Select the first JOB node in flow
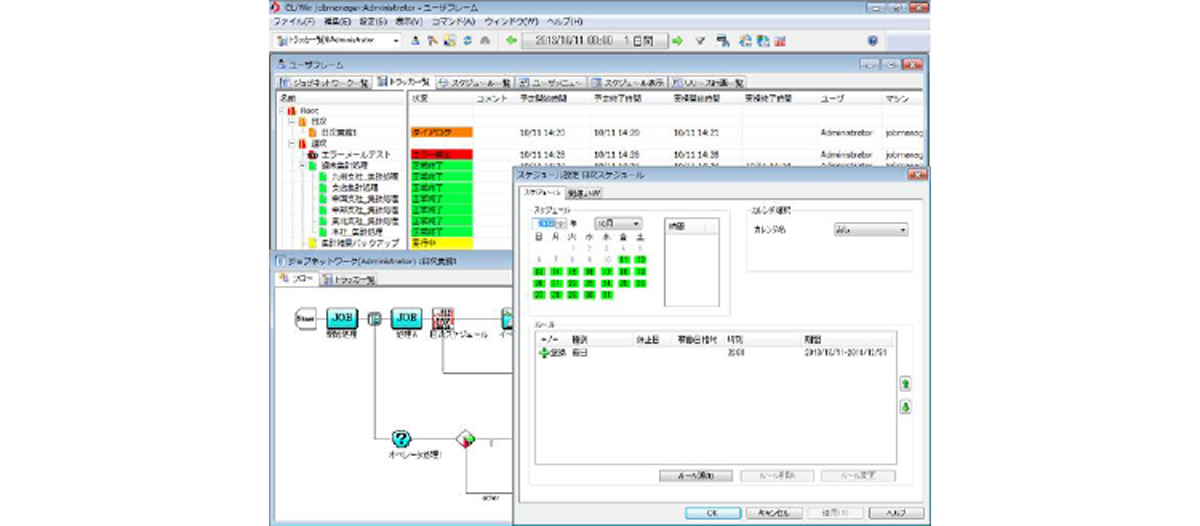The image size is (1200, 526). click(x=342, y=317)
